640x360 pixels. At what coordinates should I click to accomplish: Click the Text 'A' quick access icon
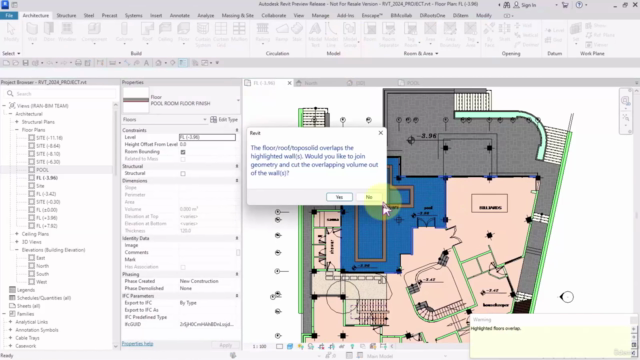[146, 63]
